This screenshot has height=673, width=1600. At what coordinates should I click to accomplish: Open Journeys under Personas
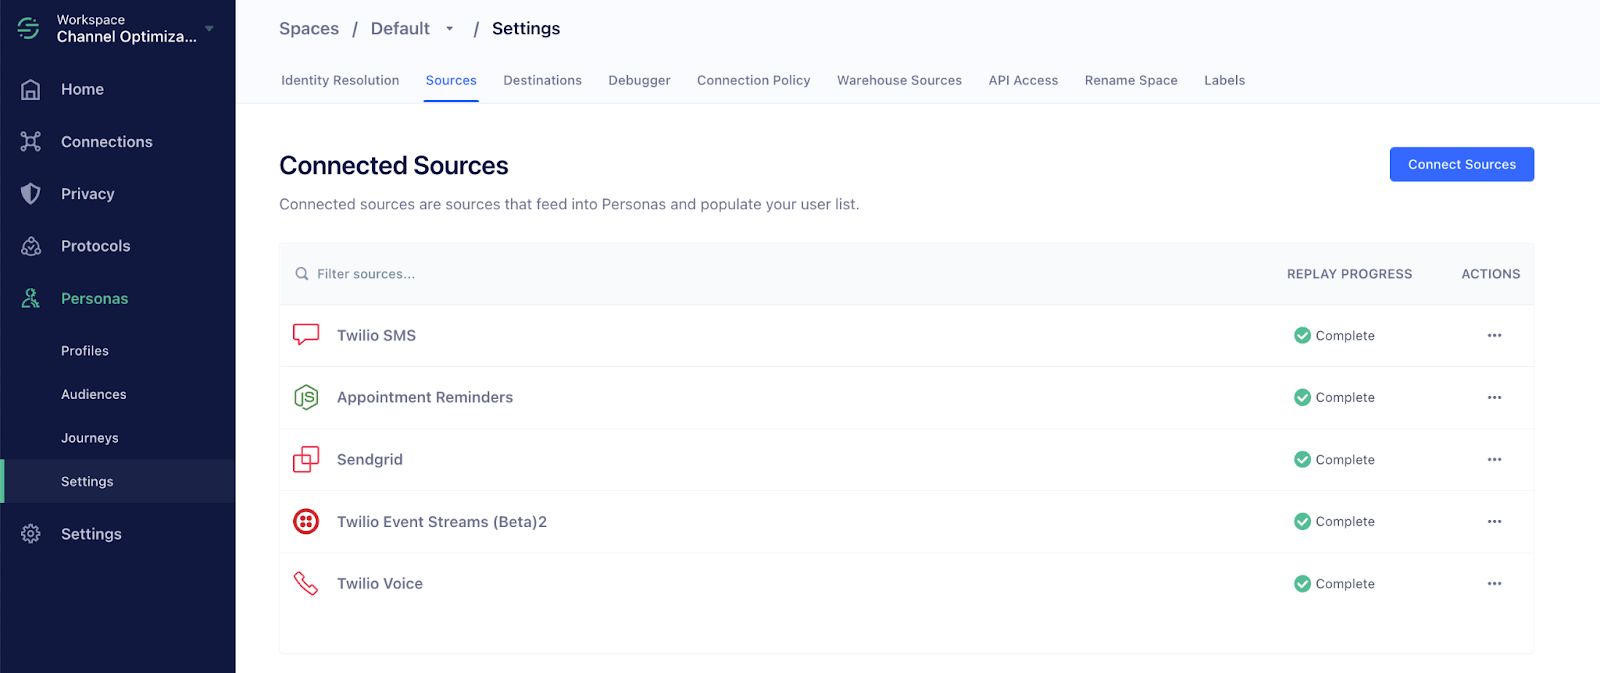point(90,438)
